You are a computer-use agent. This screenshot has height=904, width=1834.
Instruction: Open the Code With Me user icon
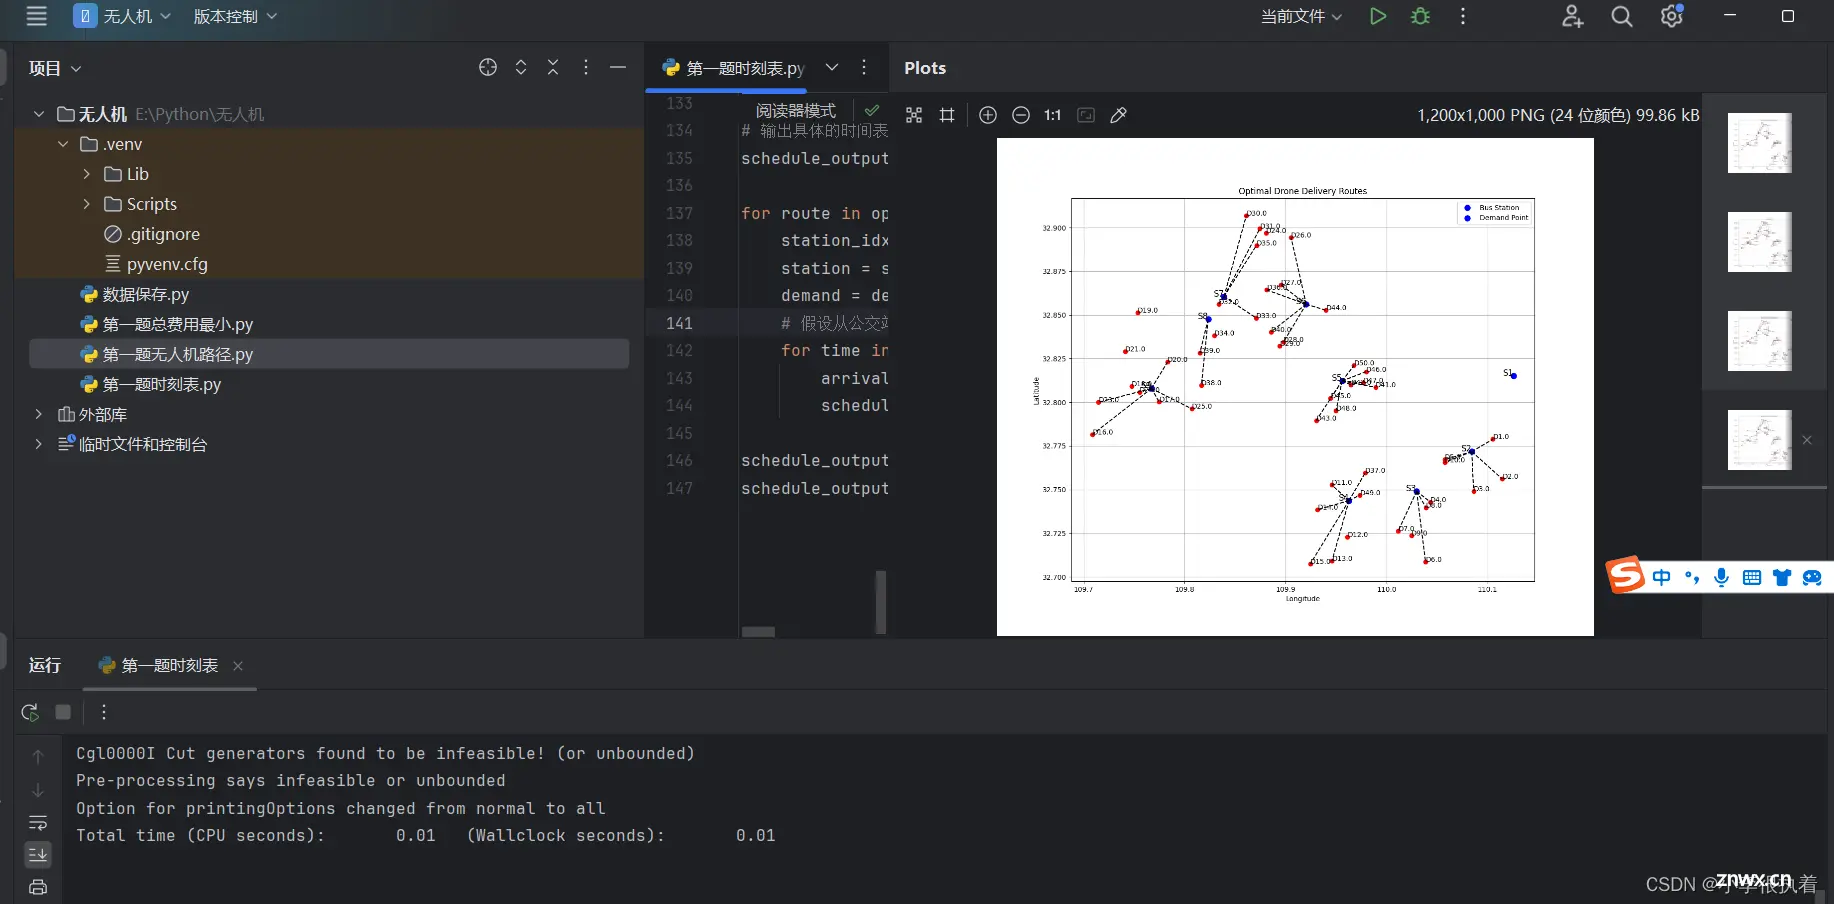[x=1573, y=16]
